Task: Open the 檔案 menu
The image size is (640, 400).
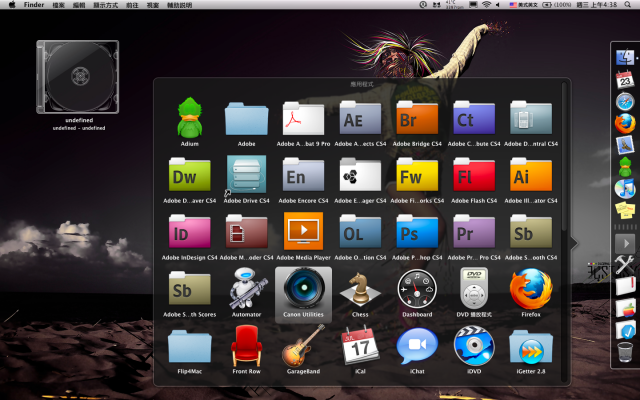Action: click(59, 5)
